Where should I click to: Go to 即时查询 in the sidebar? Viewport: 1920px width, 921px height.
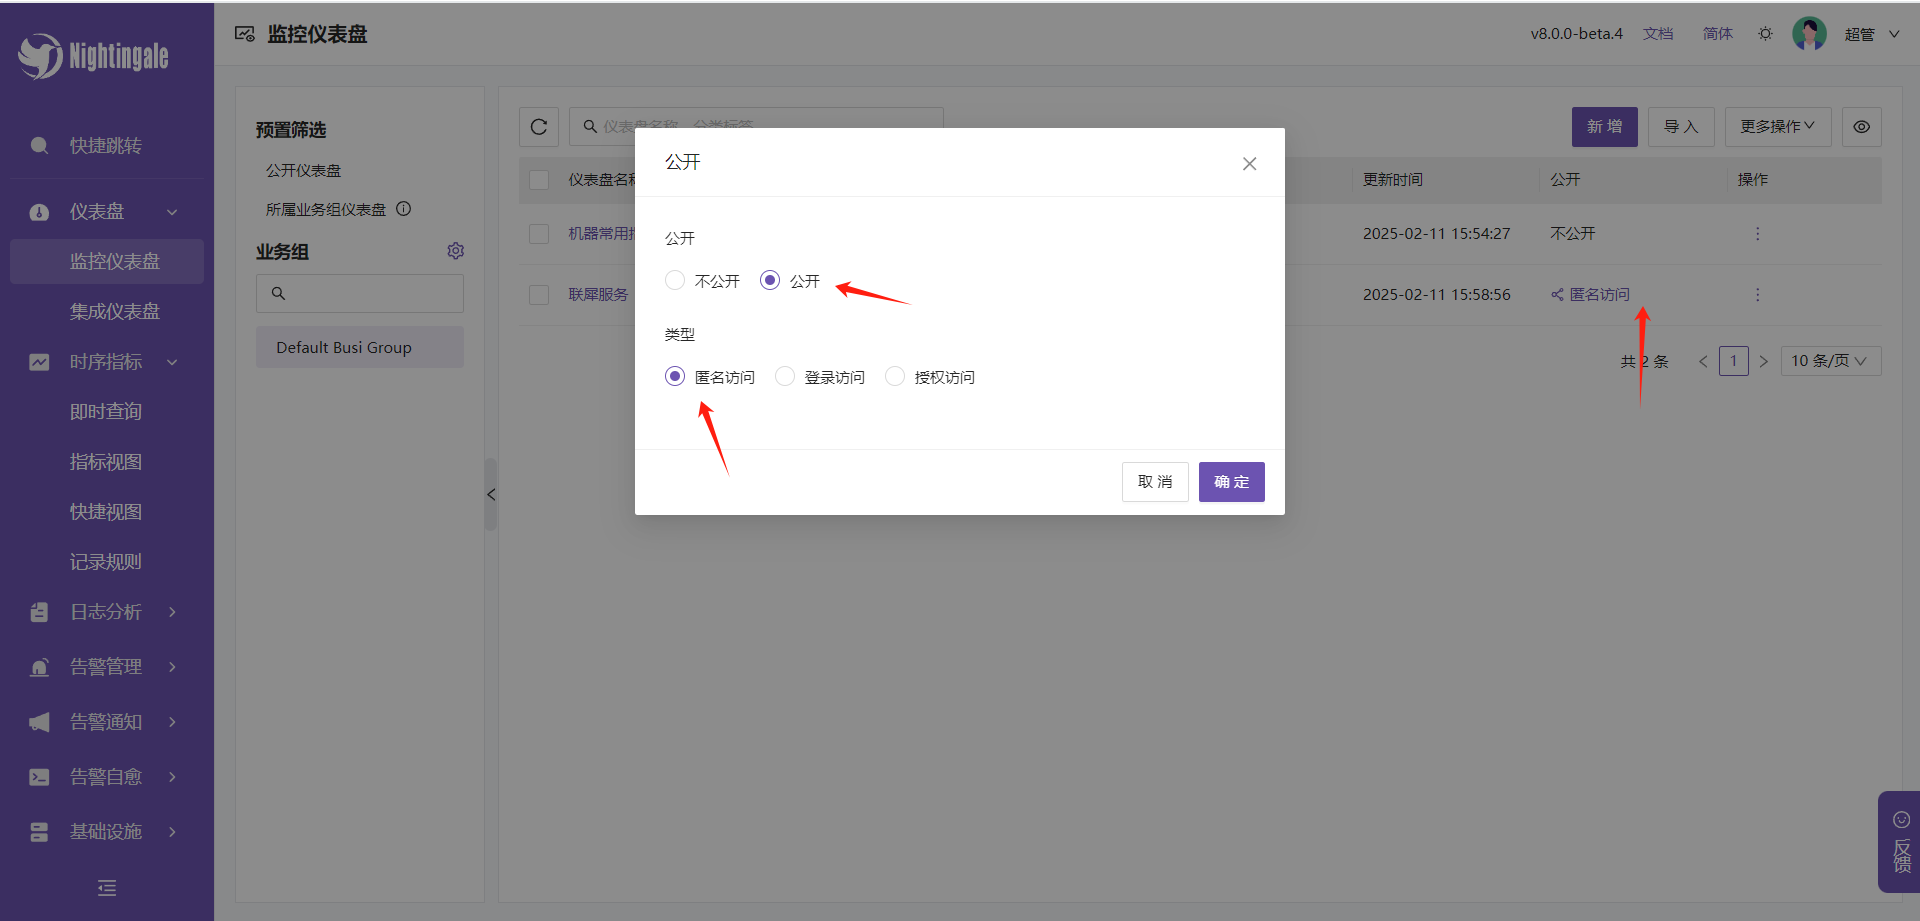coord(105,412)
